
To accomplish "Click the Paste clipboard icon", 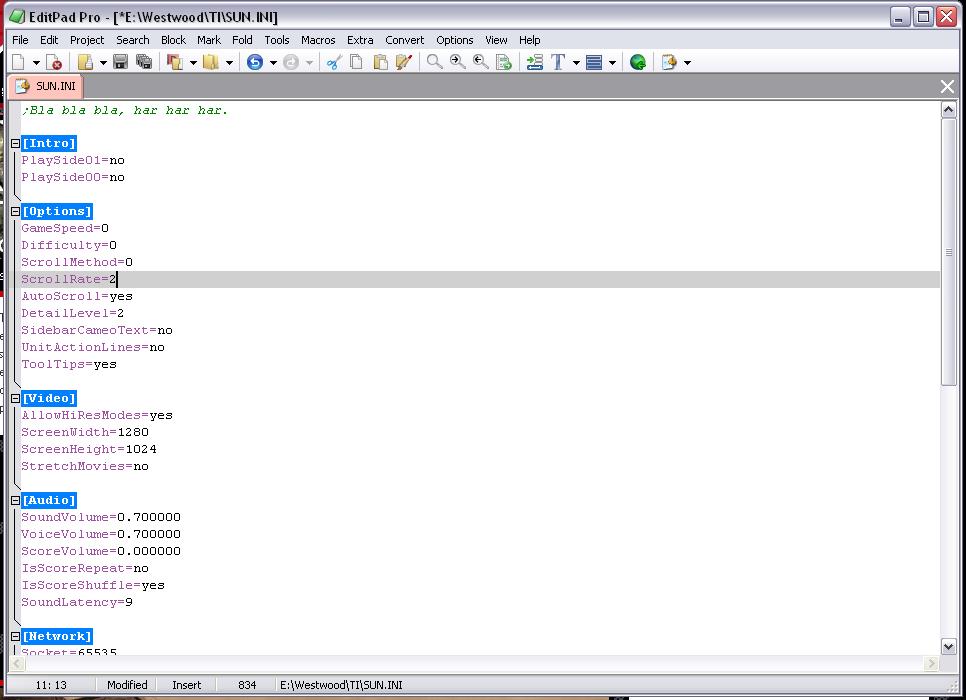I will point(380,62).
